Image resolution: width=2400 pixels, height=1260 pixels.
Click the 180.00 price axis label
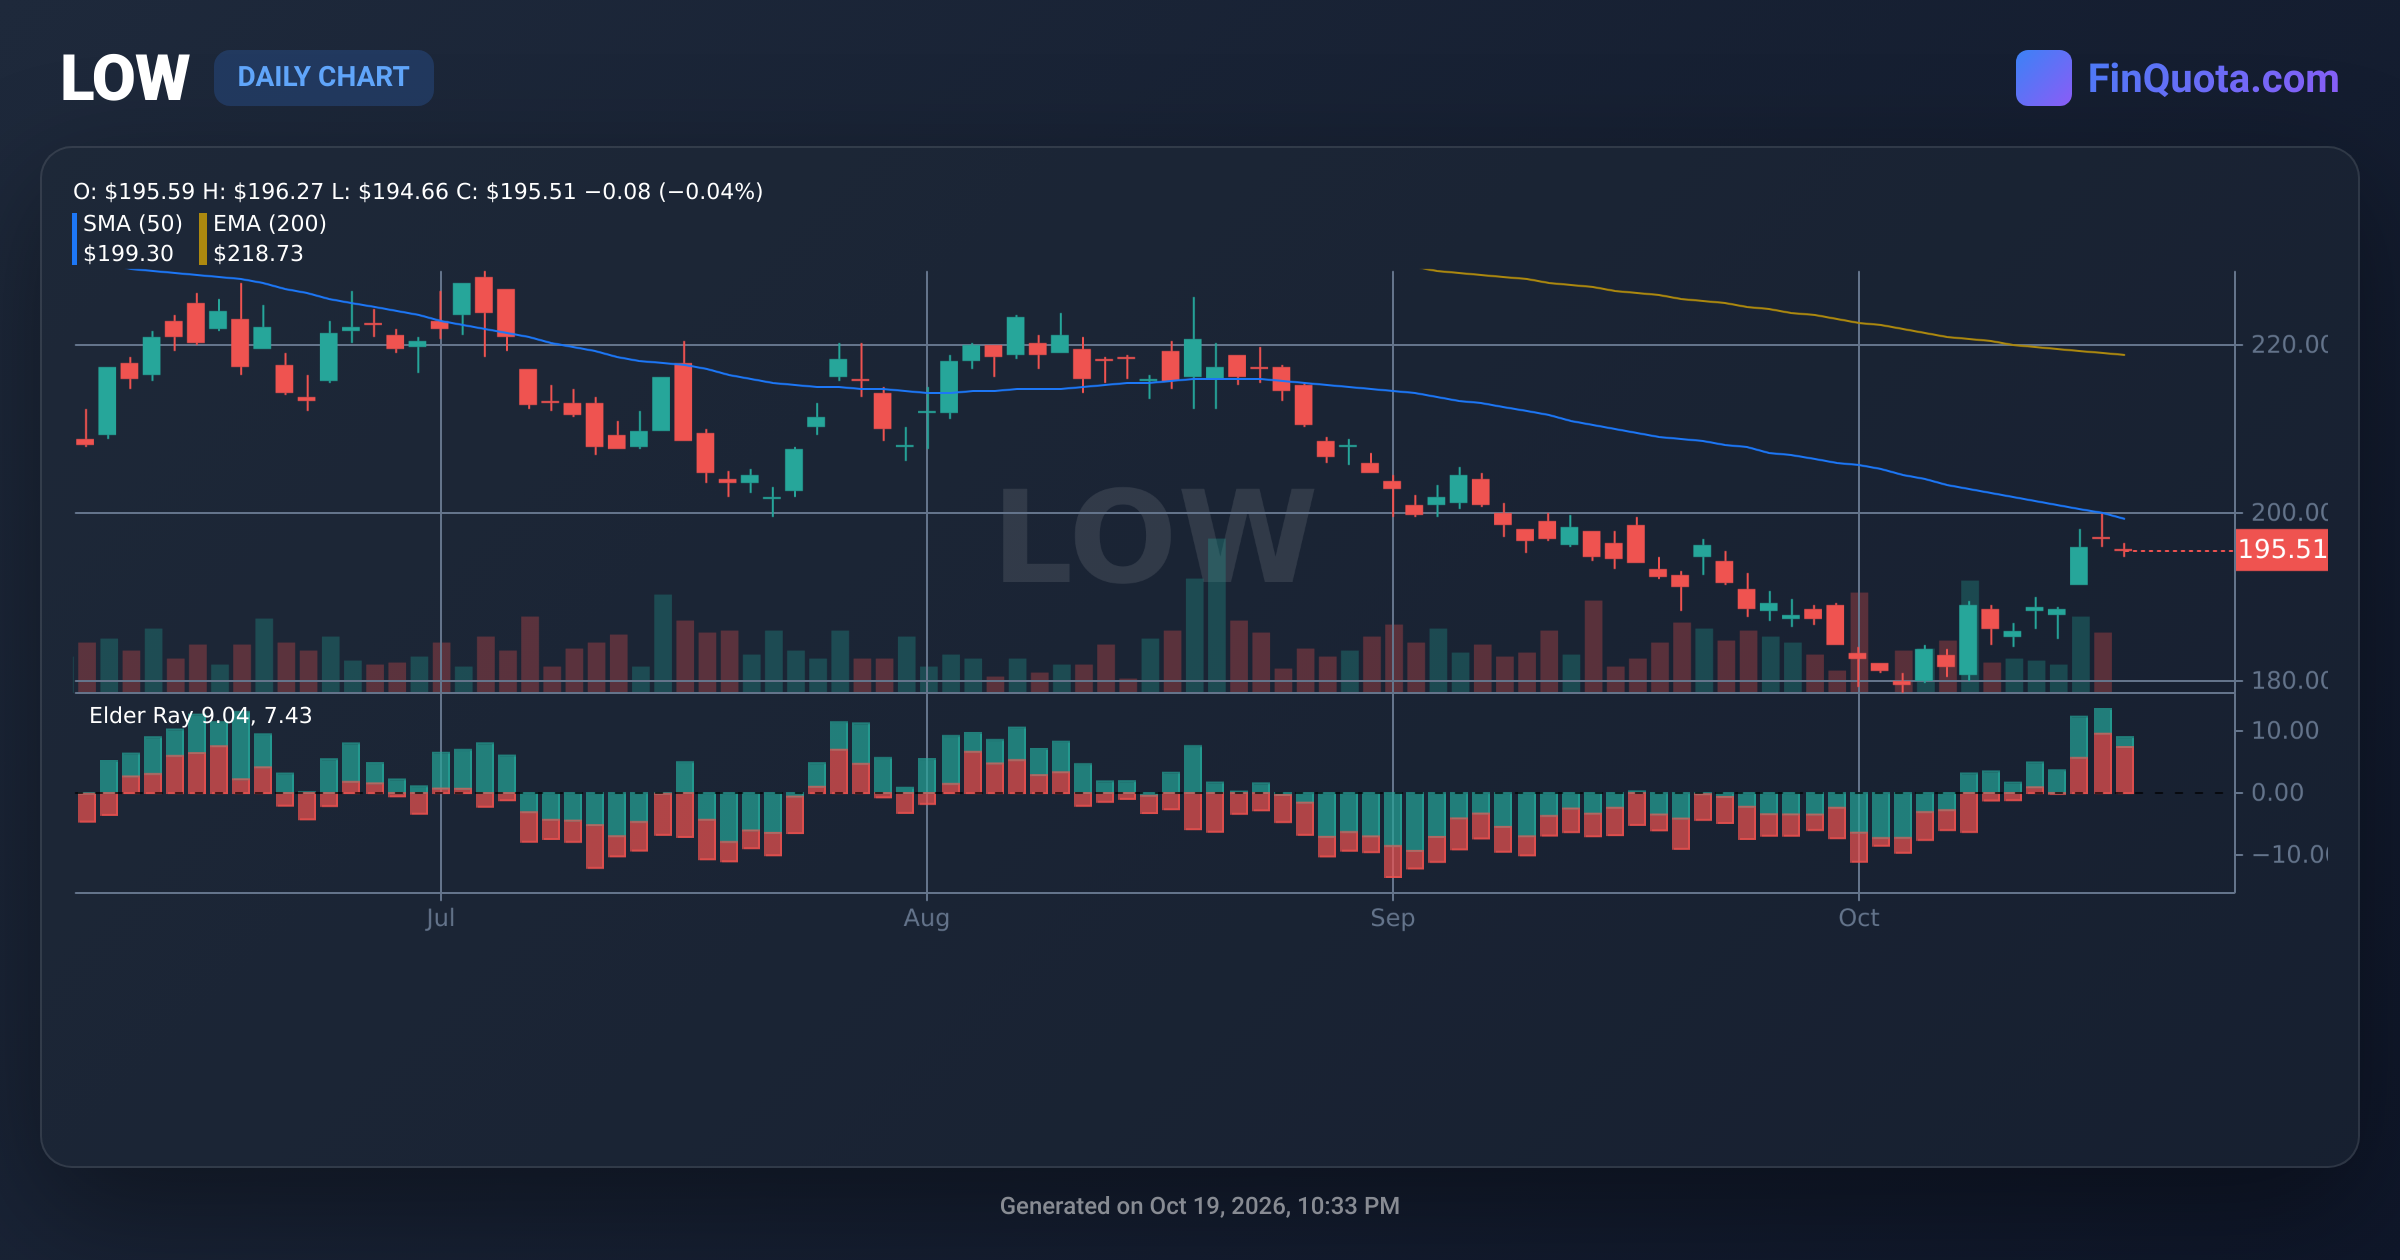pos(2288,681)
